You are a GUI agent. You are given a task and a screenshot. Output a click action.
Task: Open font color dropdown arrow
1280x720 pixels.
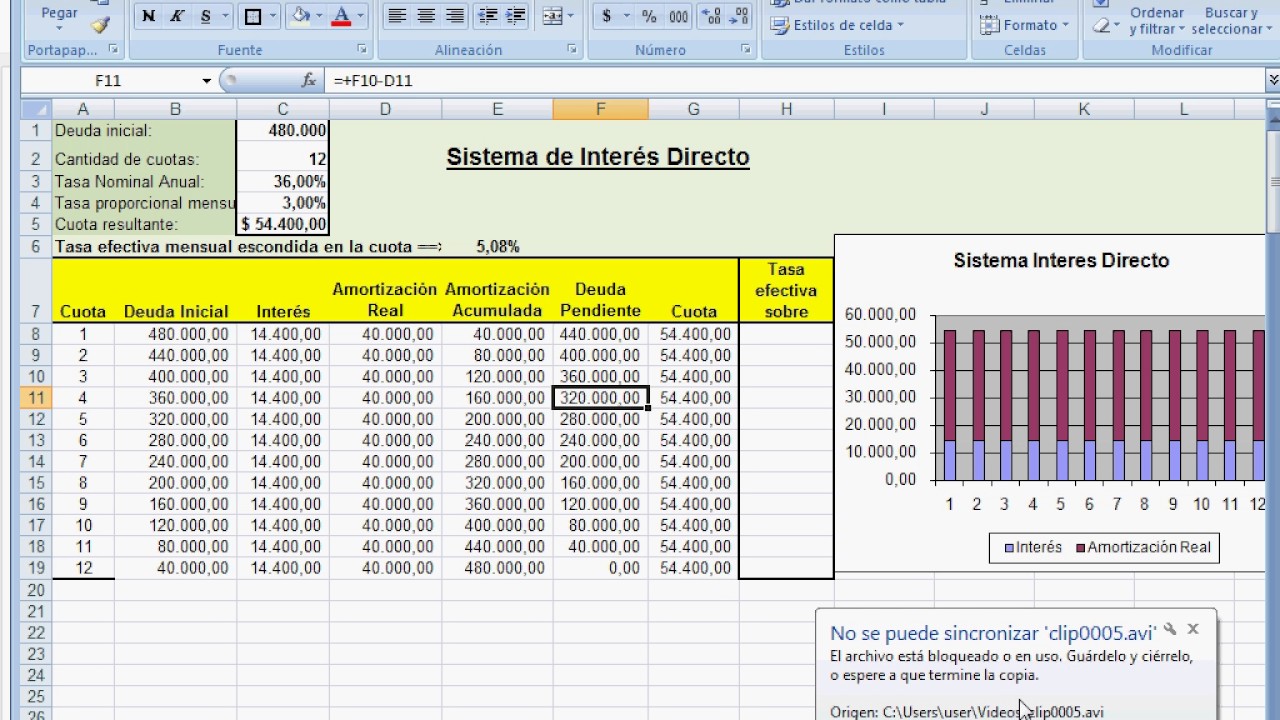(361, 16)
